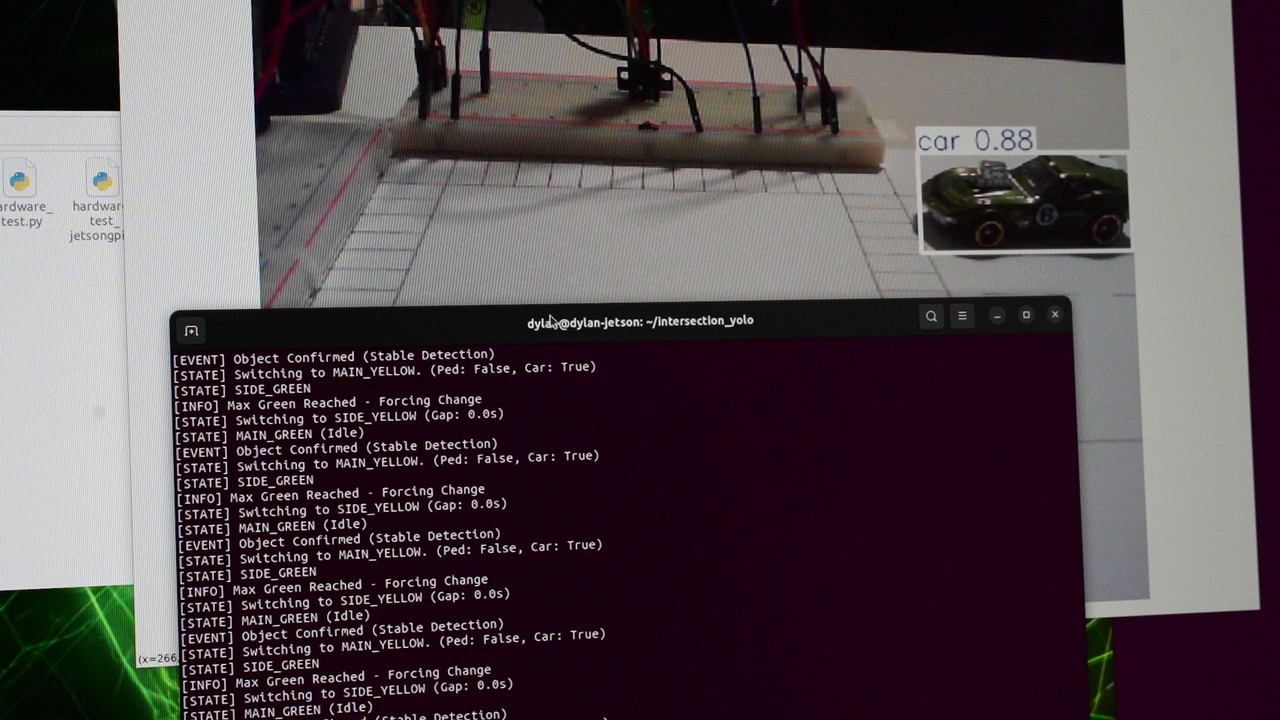Image resolution: width=1280 pixels, height=720 pixels.
Task: Click the 'car 0.88' detection label
Action: (975, 141)
